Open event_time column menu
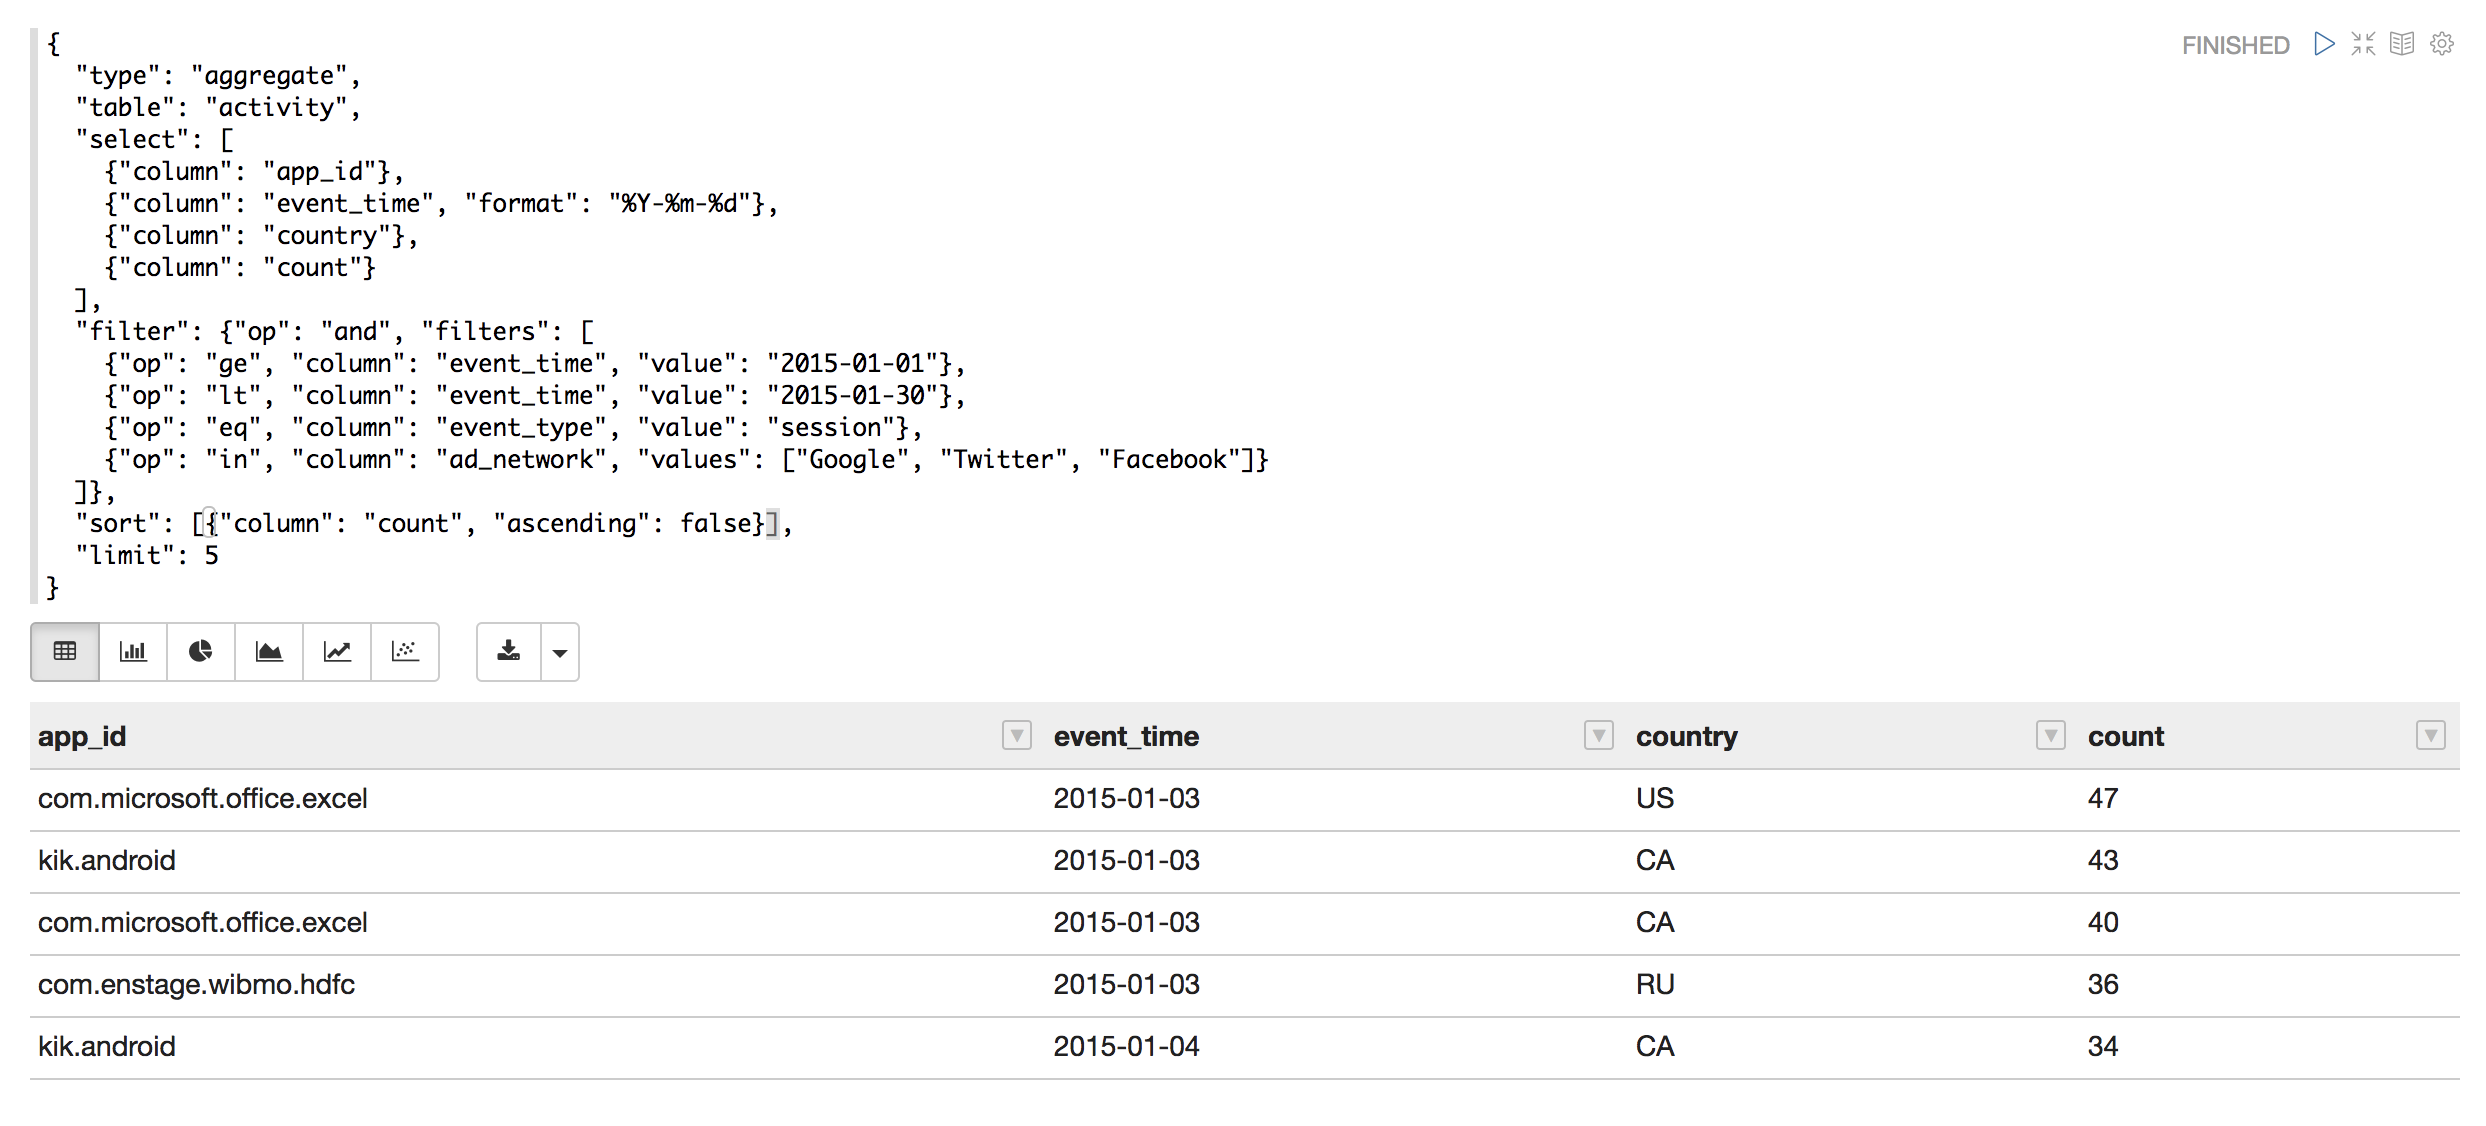The image size is (2486, 1126). click(1599, 736)
